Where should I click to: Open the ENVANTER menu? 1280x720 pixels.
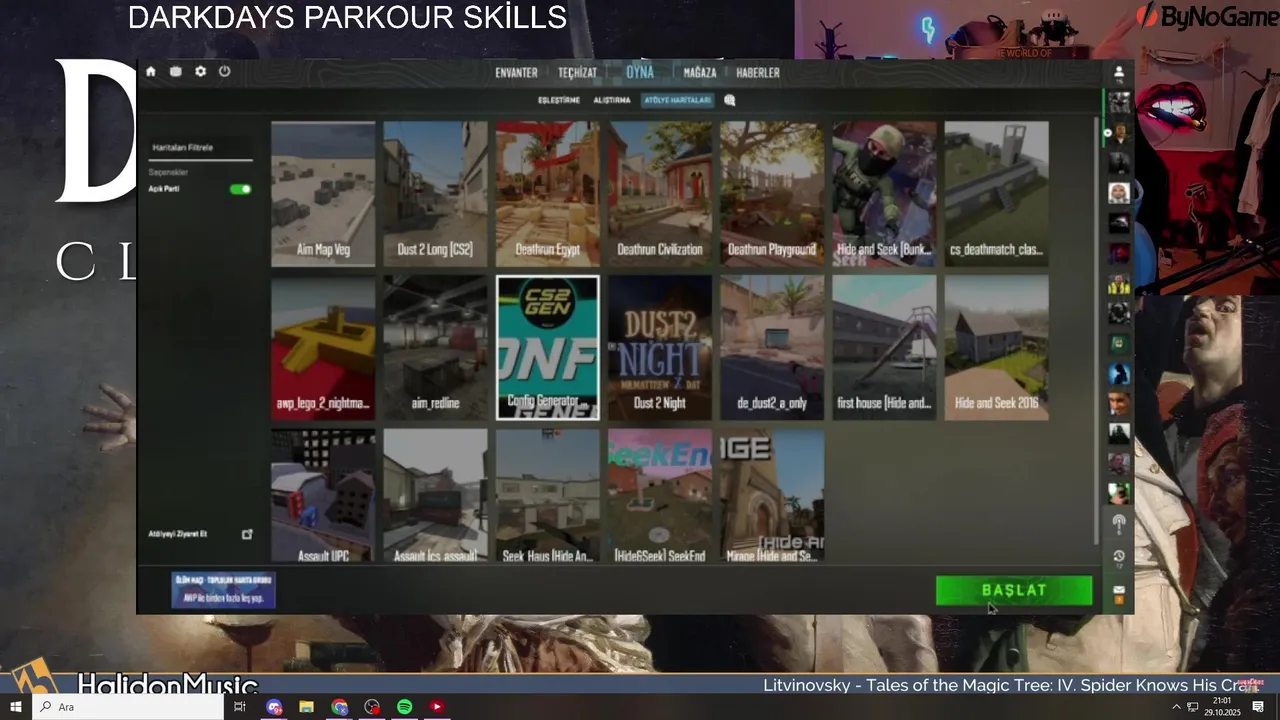(x=516, y=73)
